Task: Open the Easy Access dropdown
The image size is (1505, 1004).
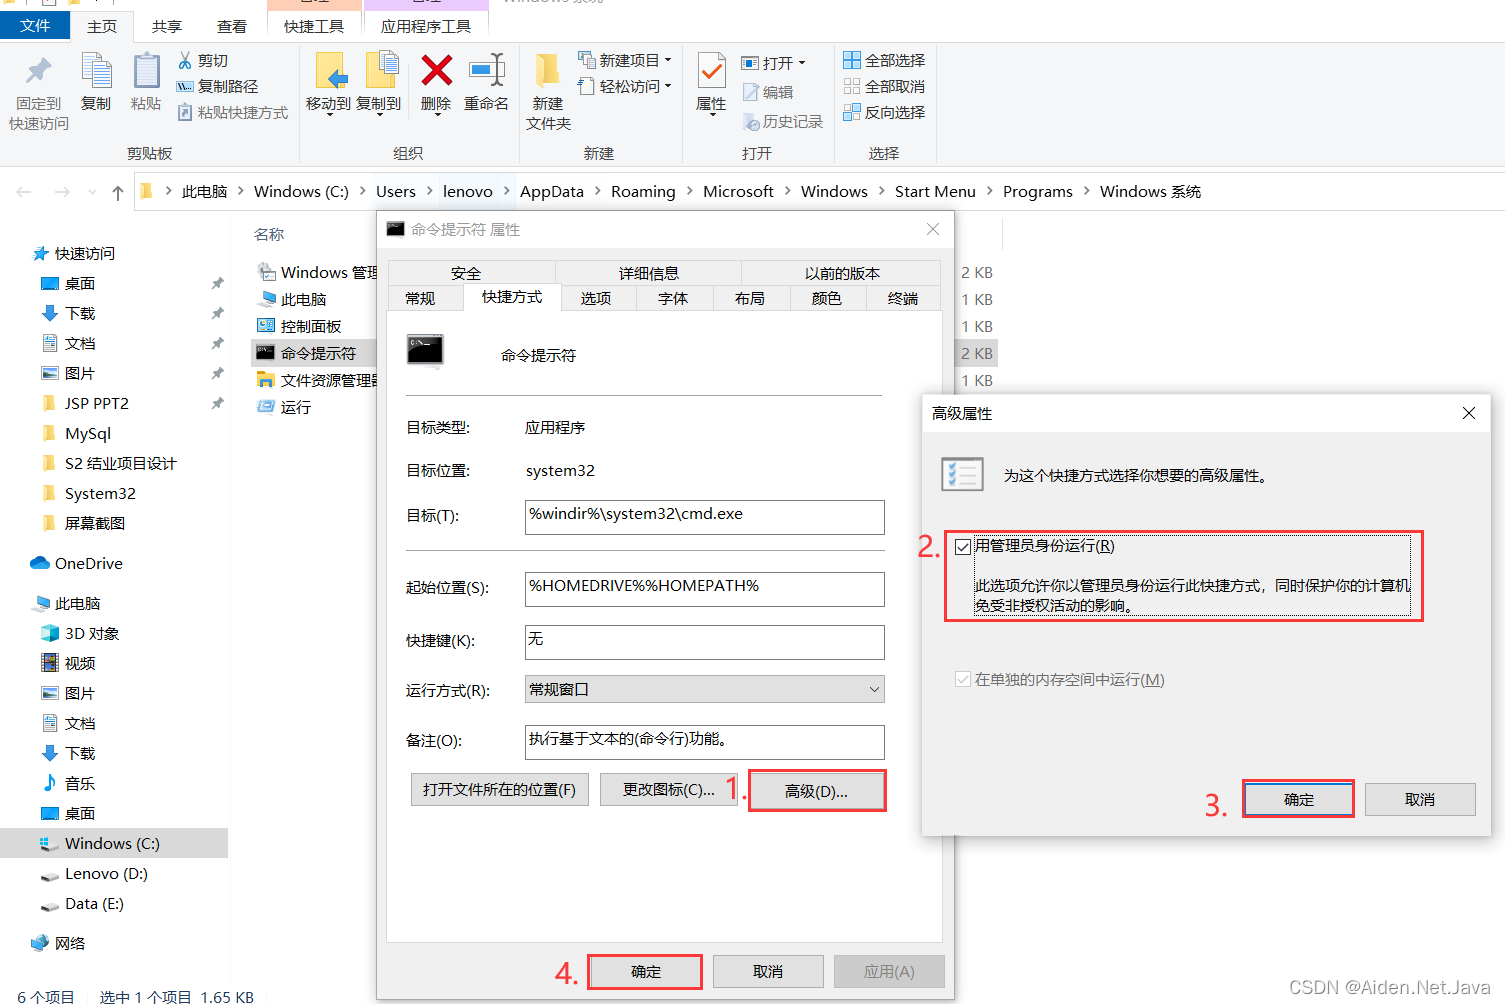Action: coord(625,87)
